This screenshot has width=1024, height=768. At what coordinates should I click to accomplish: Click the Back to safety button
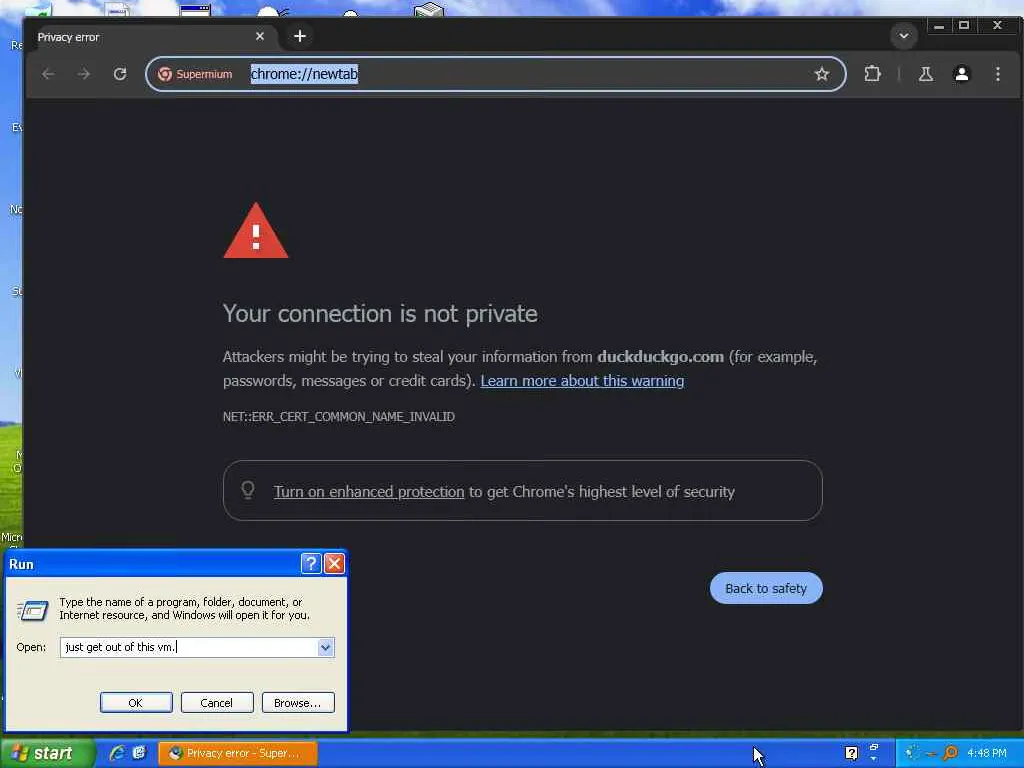pyautogui.click(x=766, y=588)
